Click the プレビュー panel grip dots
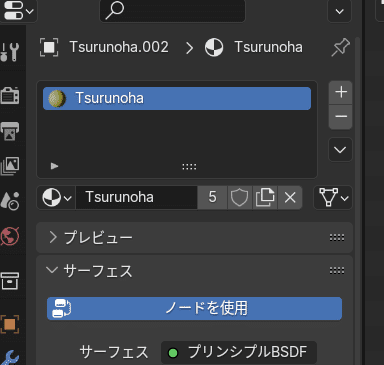384x365 pixels. pos(337,237)
